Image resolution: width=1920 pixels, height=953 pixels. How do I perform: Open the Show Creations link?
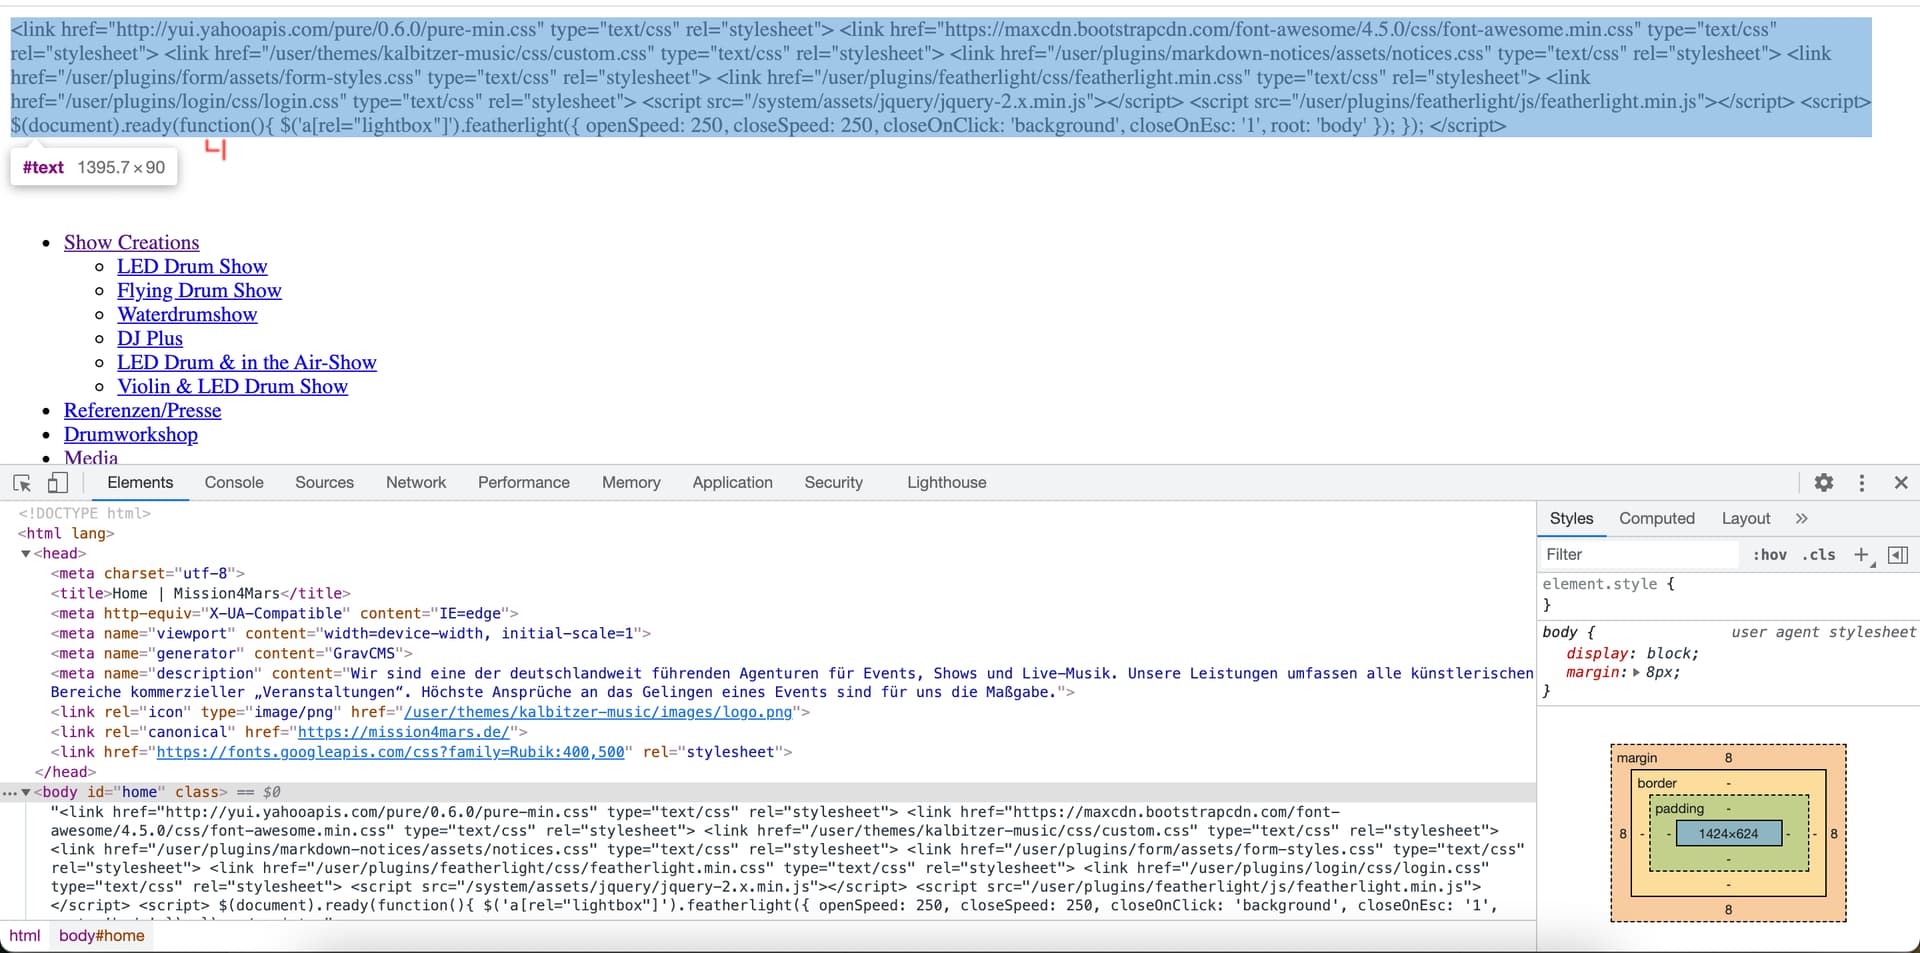point(131,242)
